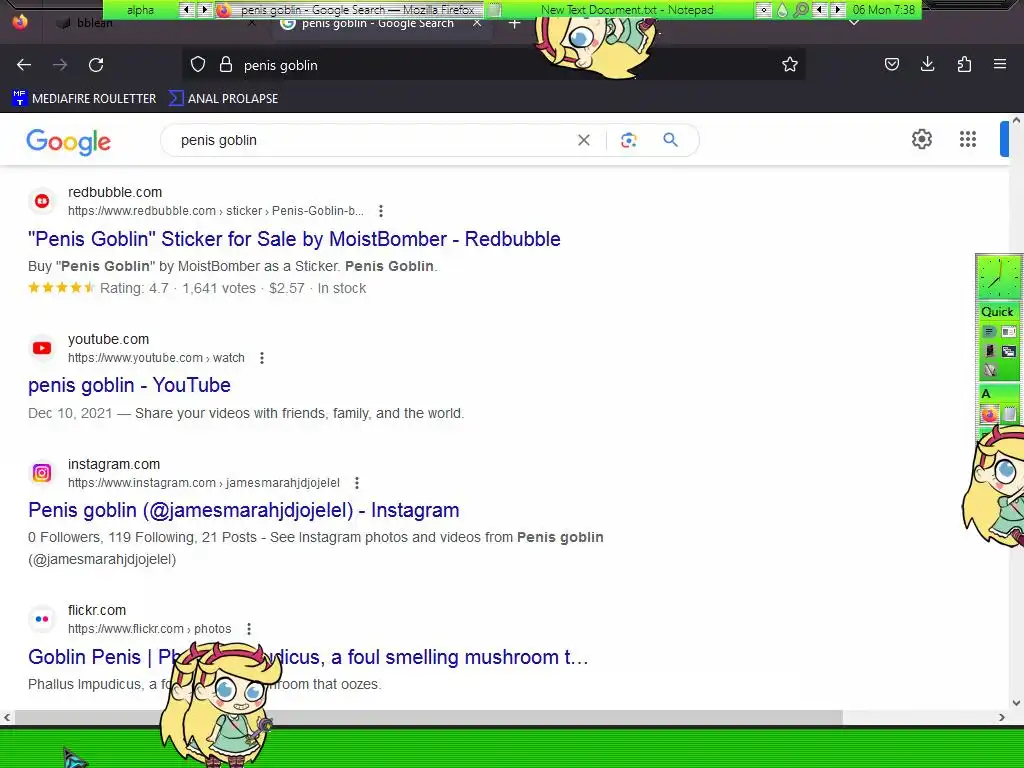Viewport: 1024px width, 768px height.
Task: Search by image with Google Lens icon
Action: 628,140
